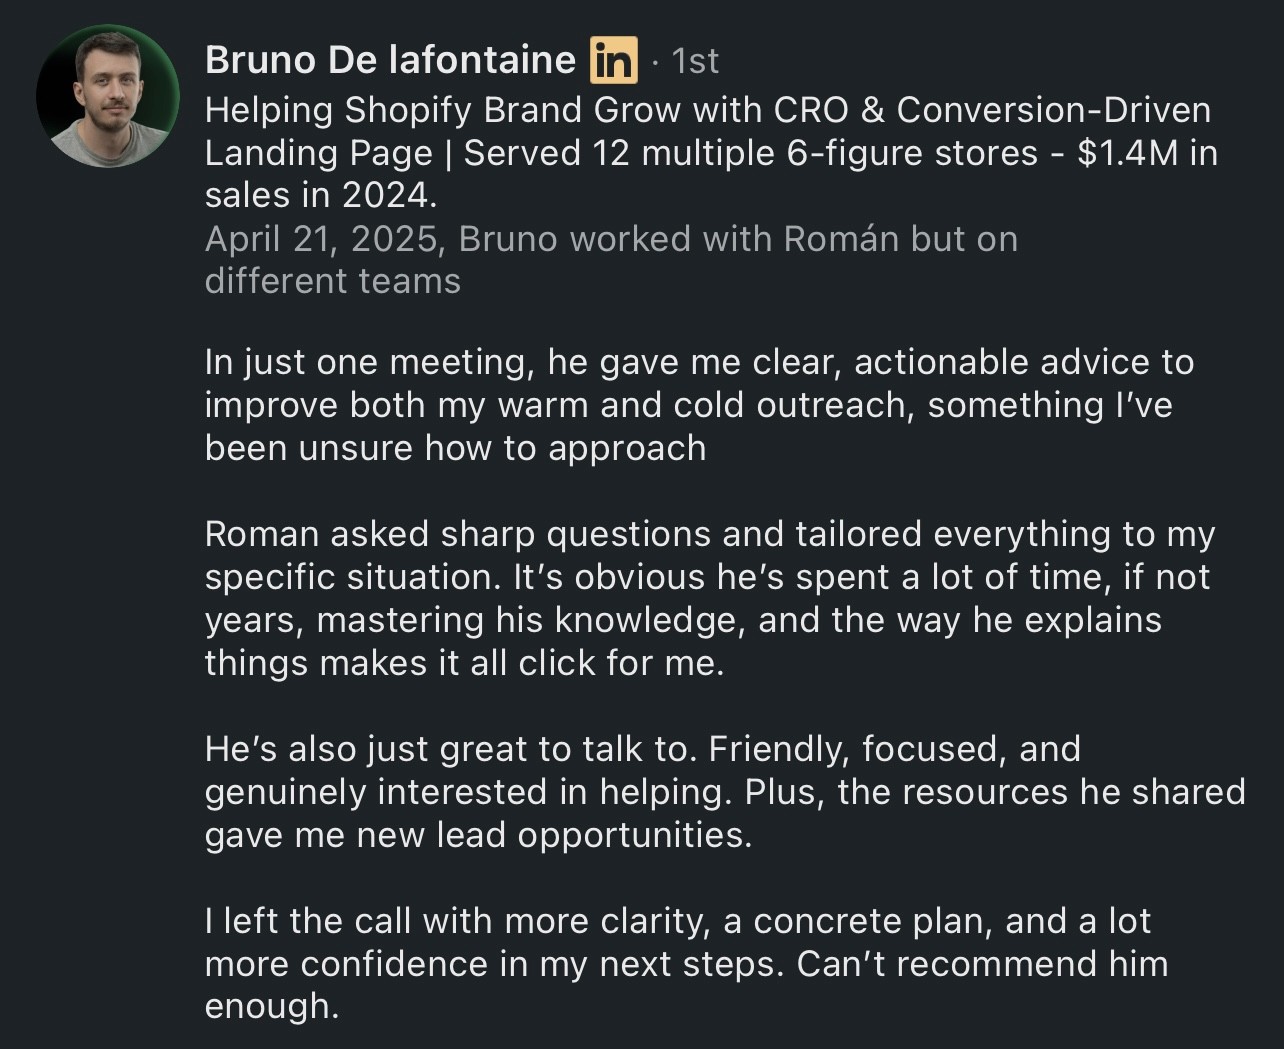The width and height of the screenshot is (1284, 1049).
Task: Click the name Bruno De lafontaine
Action: click(390, 60)
